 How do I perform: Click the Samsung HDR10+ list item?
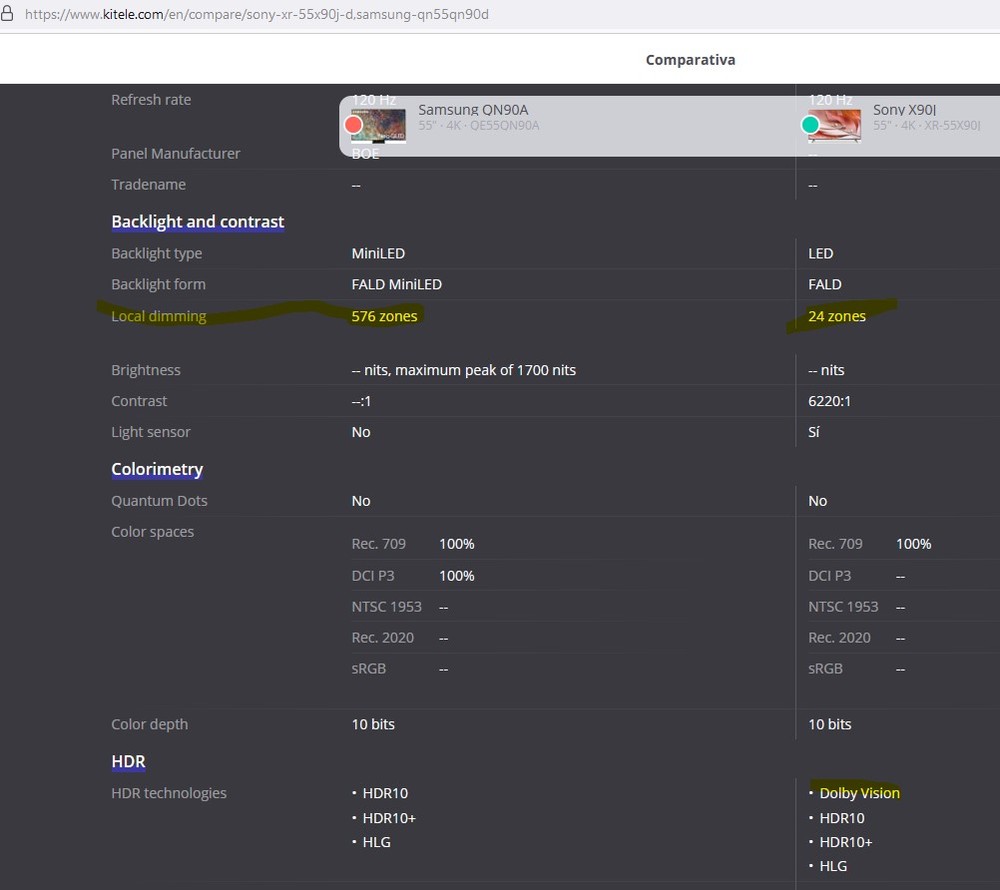(389, 818)
